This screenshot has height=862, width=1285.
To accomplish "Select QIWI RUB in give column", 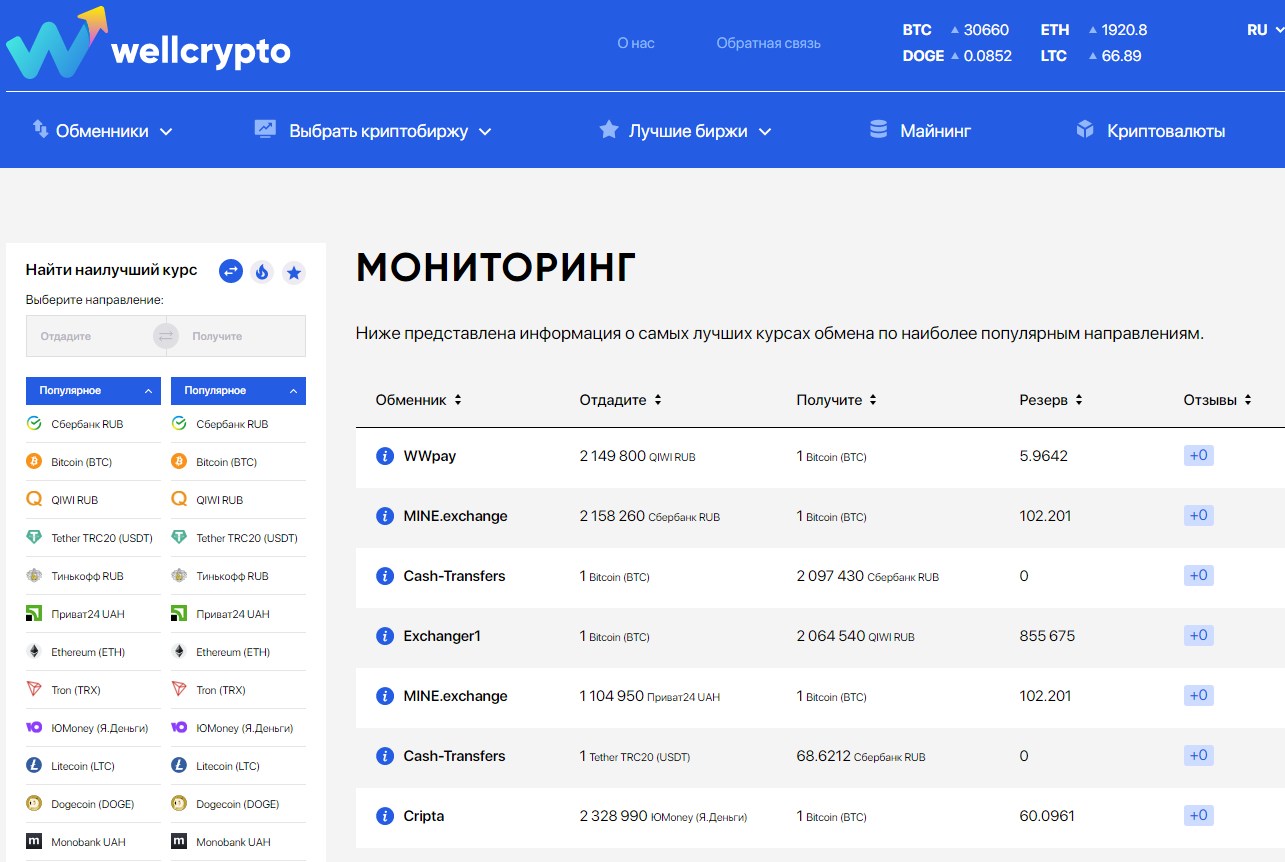I will [x=93, y=500].
